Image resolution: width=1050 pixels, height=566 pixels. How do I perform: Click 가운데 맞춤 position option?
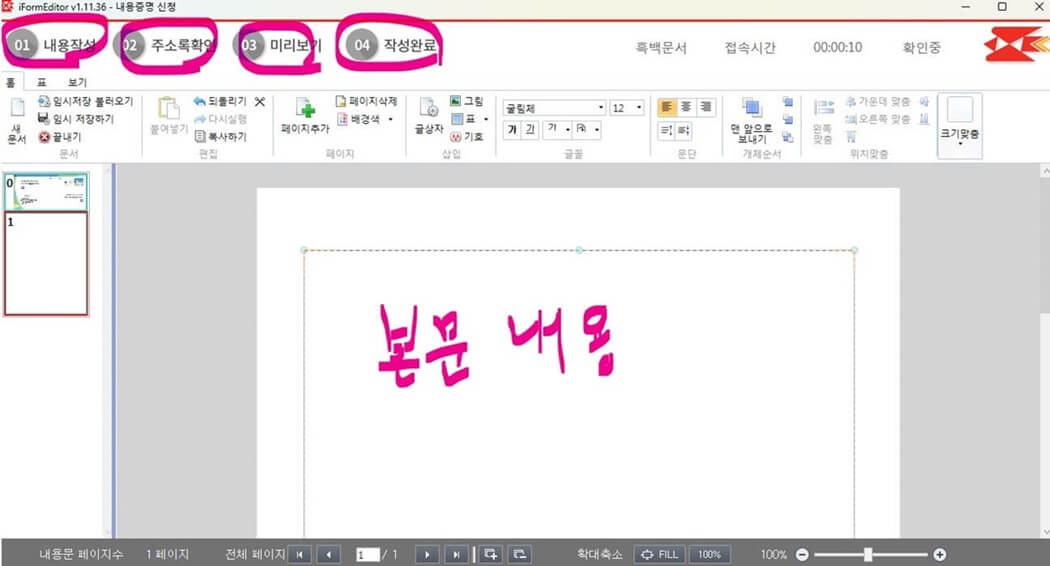pyautogui.click(x=877, y=101)
